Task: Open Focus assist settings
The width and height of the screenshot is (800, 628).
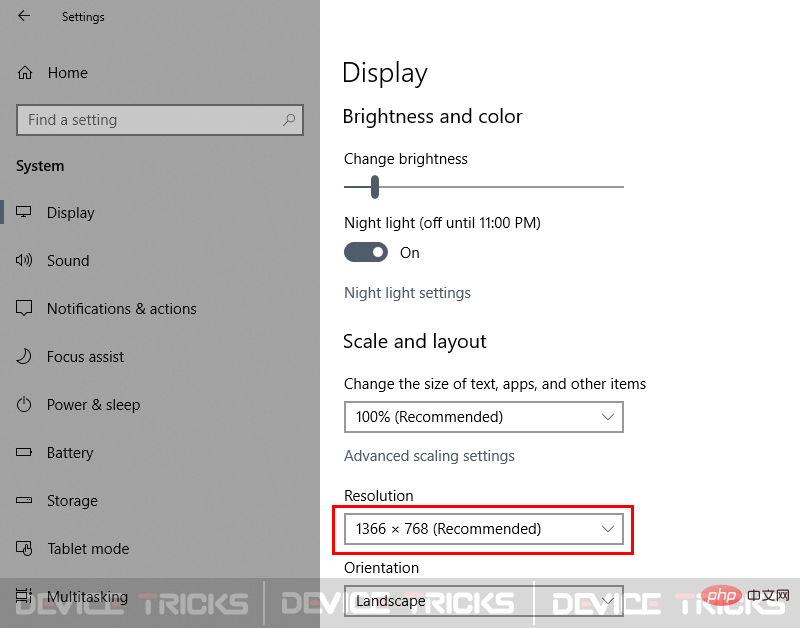Action: tap(85, 357)
